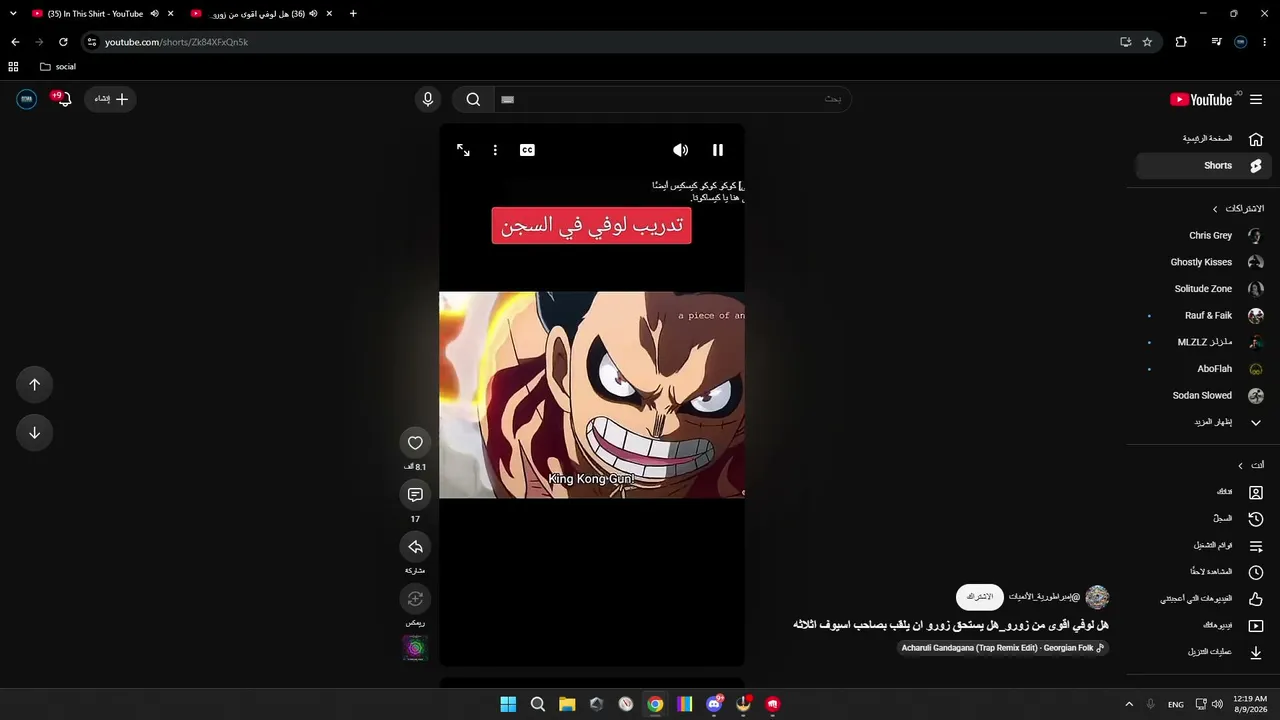Open the Windows Start menu

pyautogui.click(x=508, y=704)
